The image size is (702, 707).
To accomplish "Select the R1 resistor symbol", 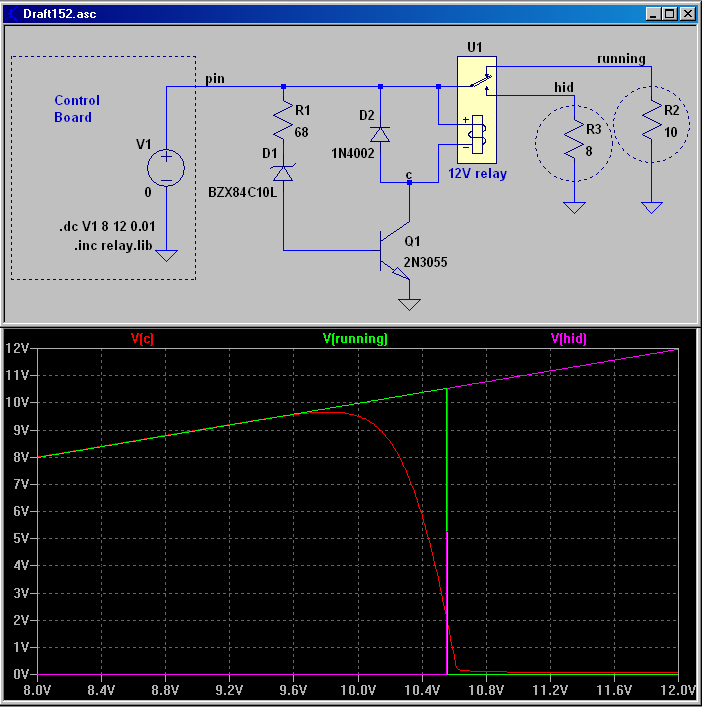I will point(283,119).
